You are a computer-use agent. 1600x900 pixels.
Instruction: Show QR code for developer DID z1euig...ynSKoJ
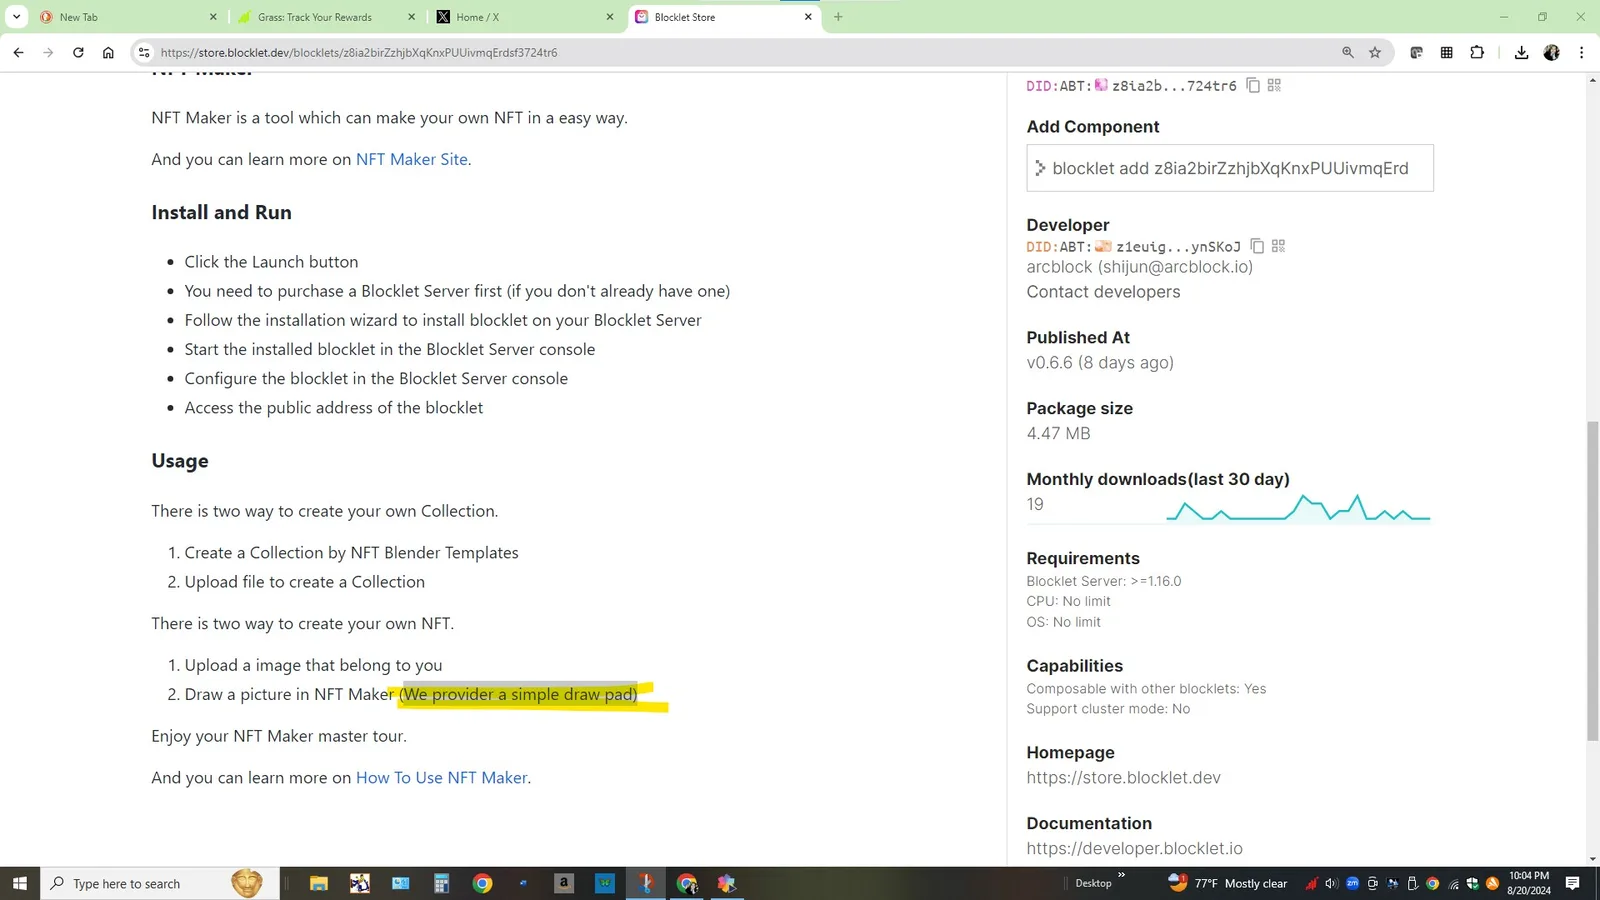click(x=1278, y=246)
